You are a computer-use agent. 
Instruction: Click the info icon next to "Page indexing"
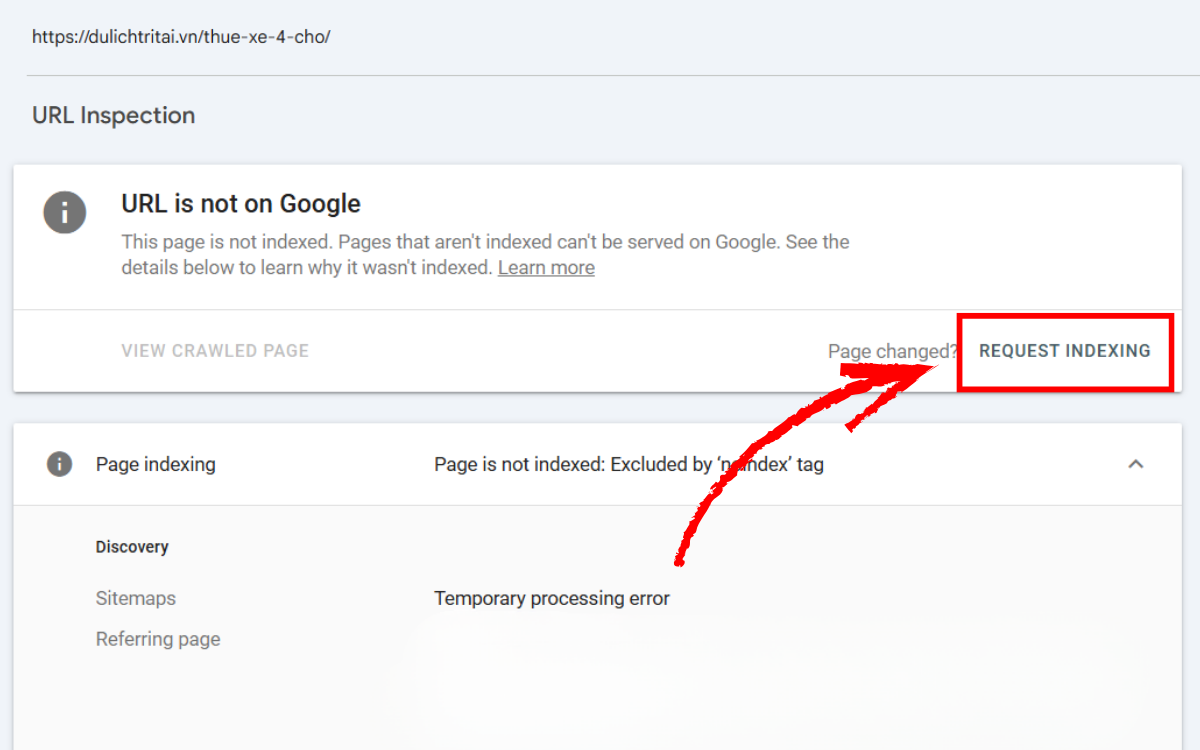tap(59, 464)
